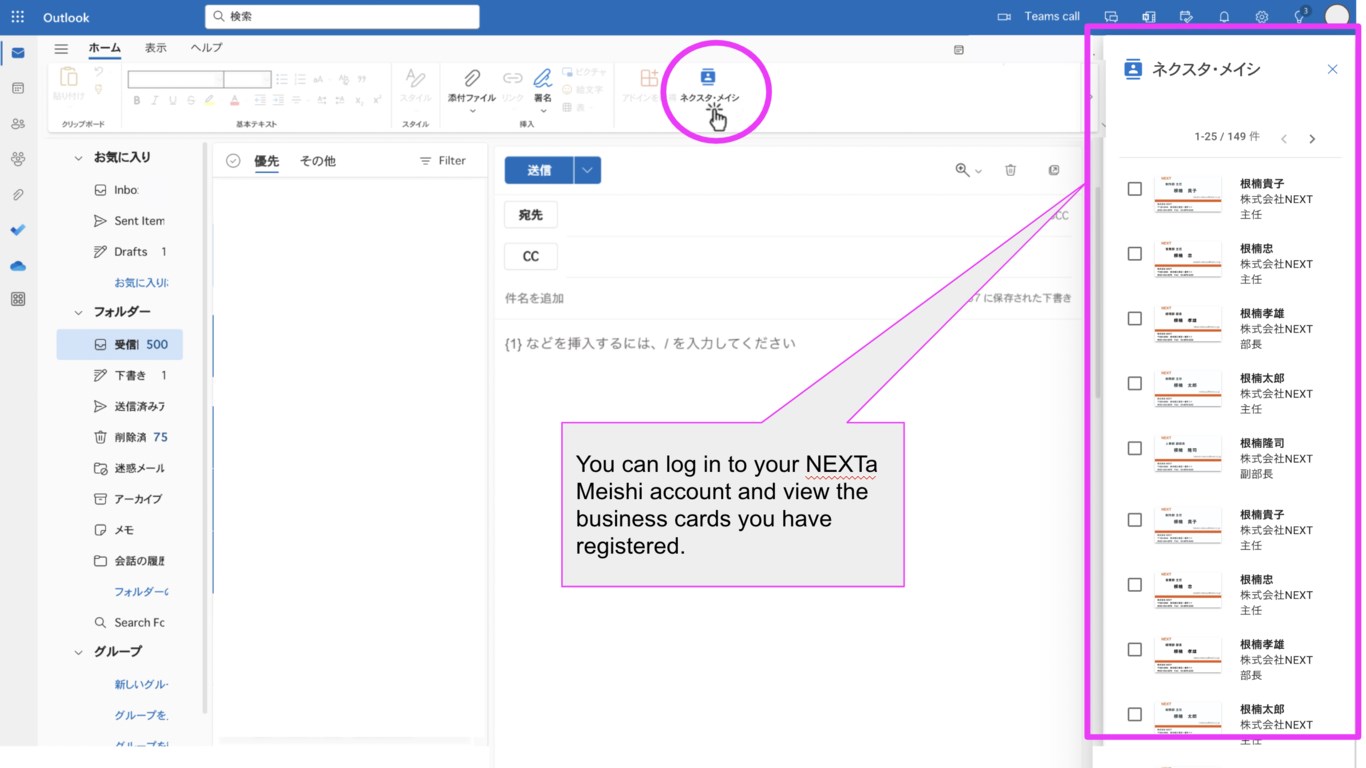Switch to the ホーム ribbon tab

(104, 48)
